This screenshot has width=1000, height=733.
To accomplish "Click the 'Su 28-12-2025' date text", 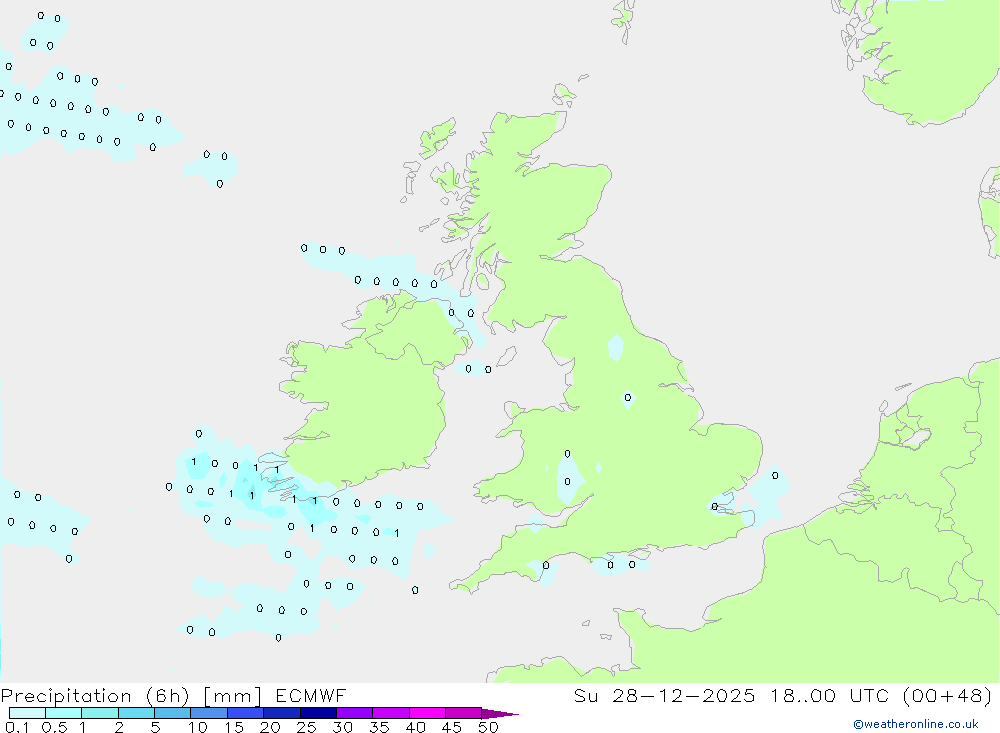I will [x=664, y=696].
